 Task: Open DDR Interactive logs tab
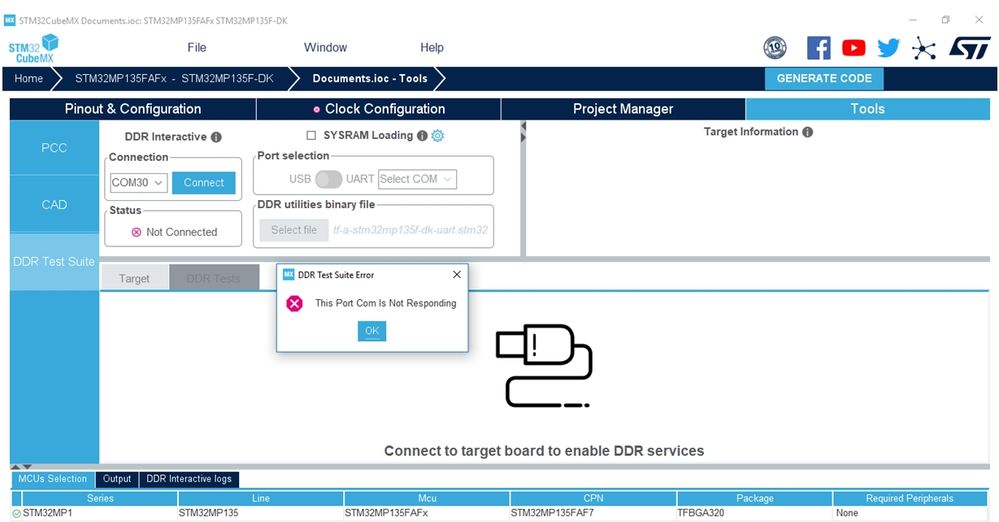(x=189, y=479)
